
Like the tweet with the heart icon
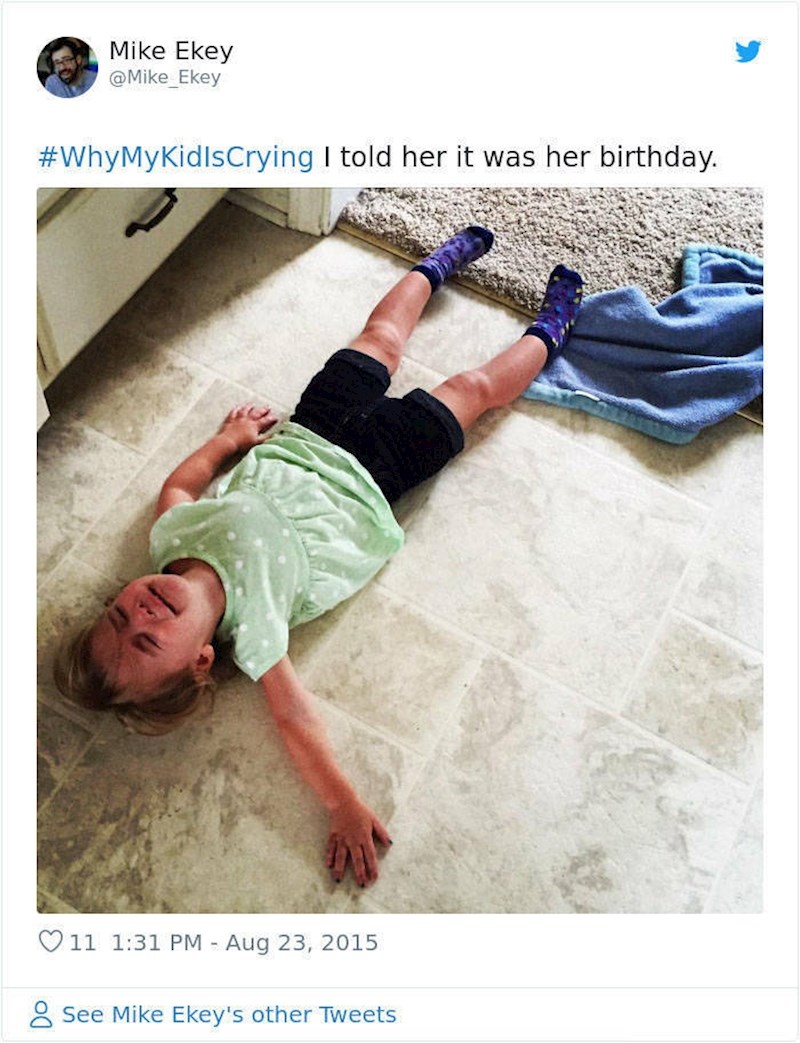point(51,941)
